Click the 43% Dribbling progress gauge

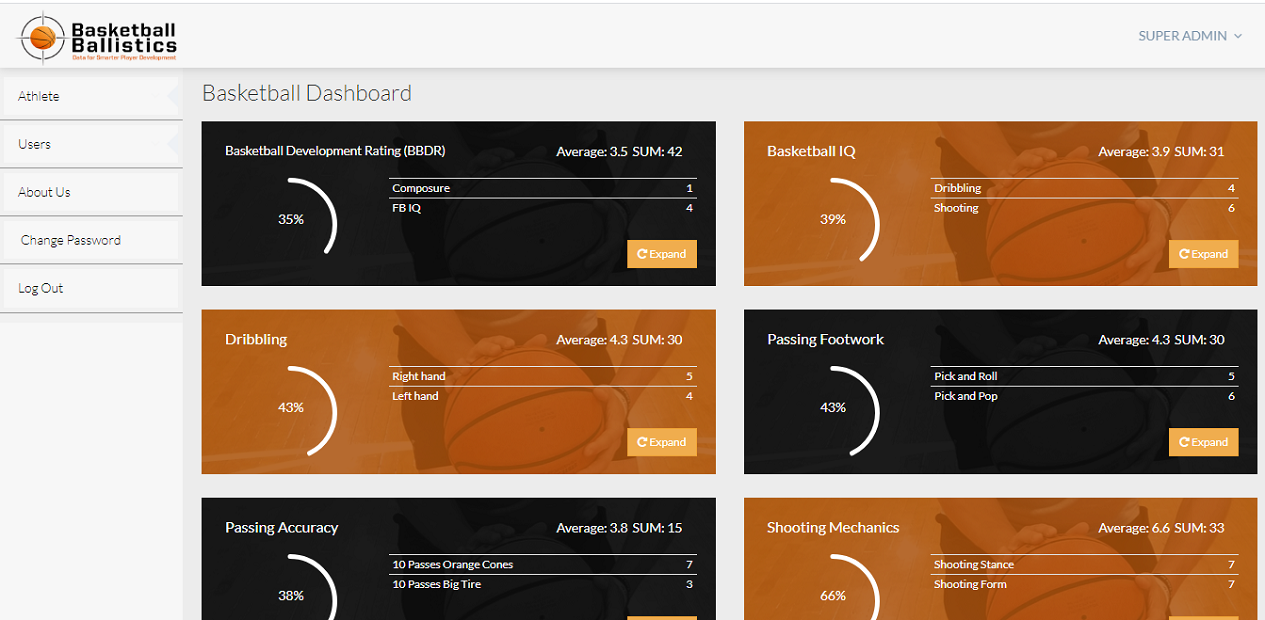point(292,407)
